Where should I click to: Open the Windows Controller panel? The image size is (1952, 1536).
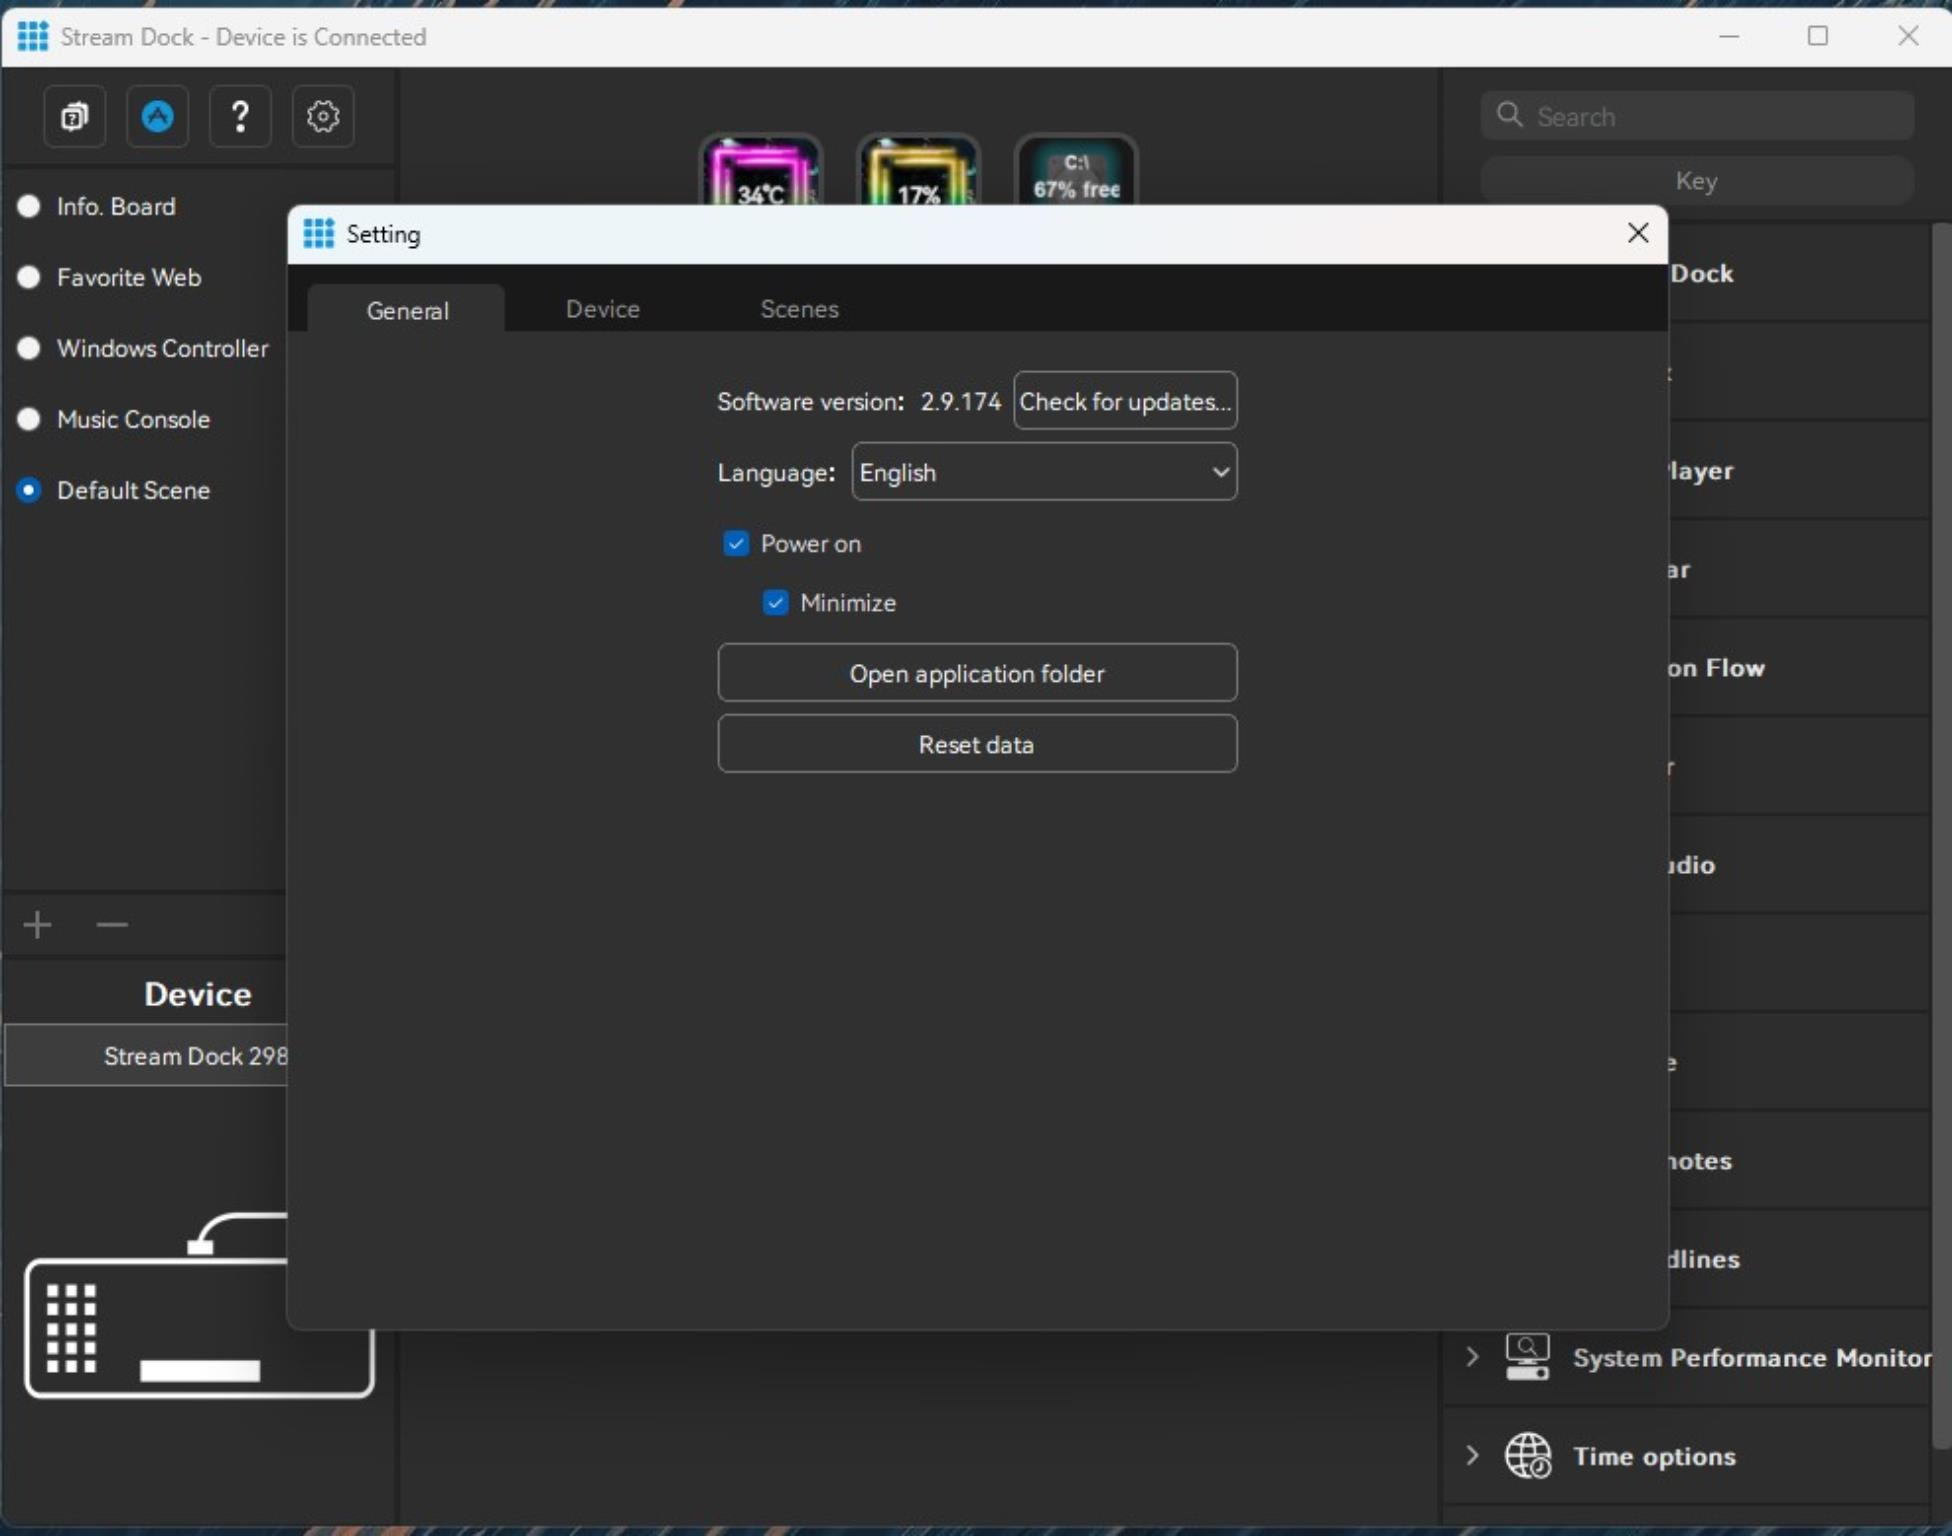pyautogui.click(x=160, y=349)
